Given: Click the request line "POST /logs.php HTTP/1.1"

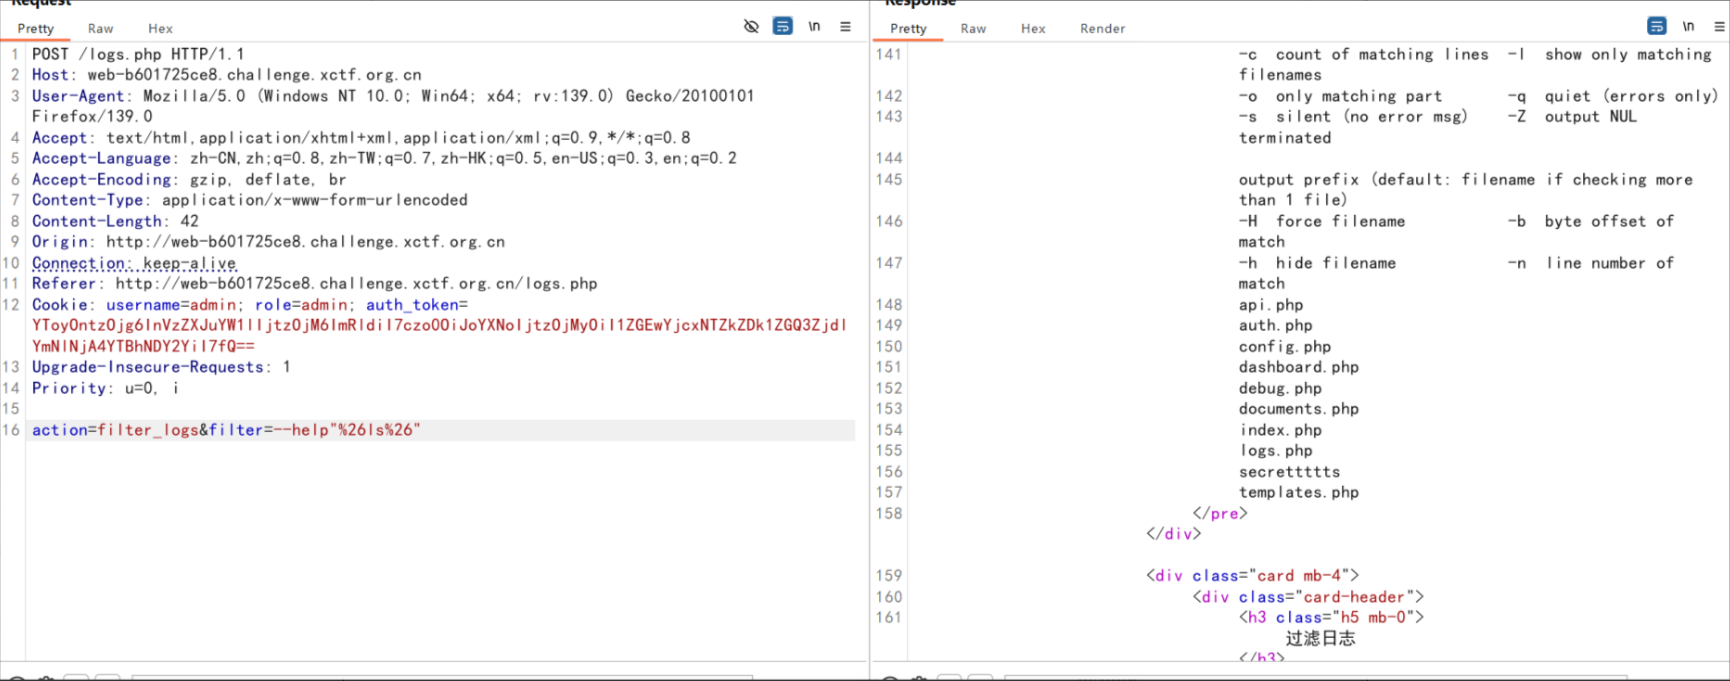Looking at the screenshot, I should click(x=138, y=54).
